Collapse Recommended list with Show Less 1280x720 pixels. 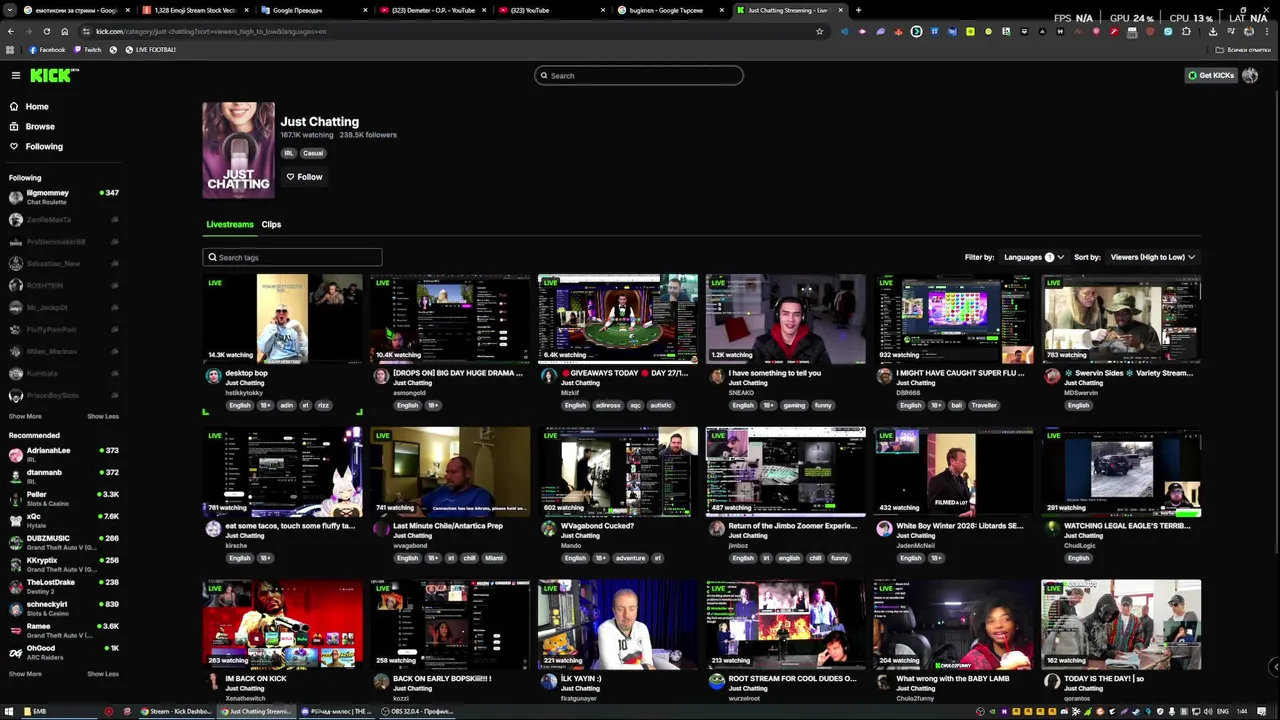coord(103,674)
